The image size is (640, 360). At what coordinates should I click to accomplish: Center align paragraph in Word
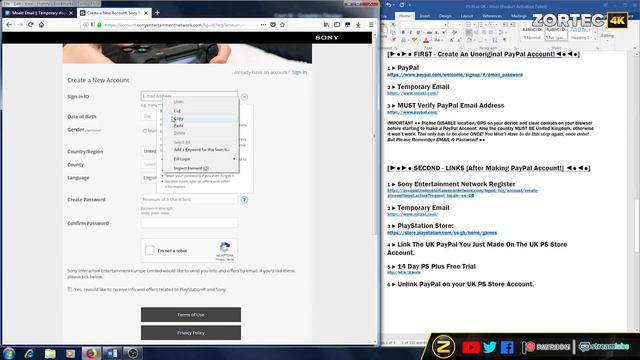[x=476, y=32]
